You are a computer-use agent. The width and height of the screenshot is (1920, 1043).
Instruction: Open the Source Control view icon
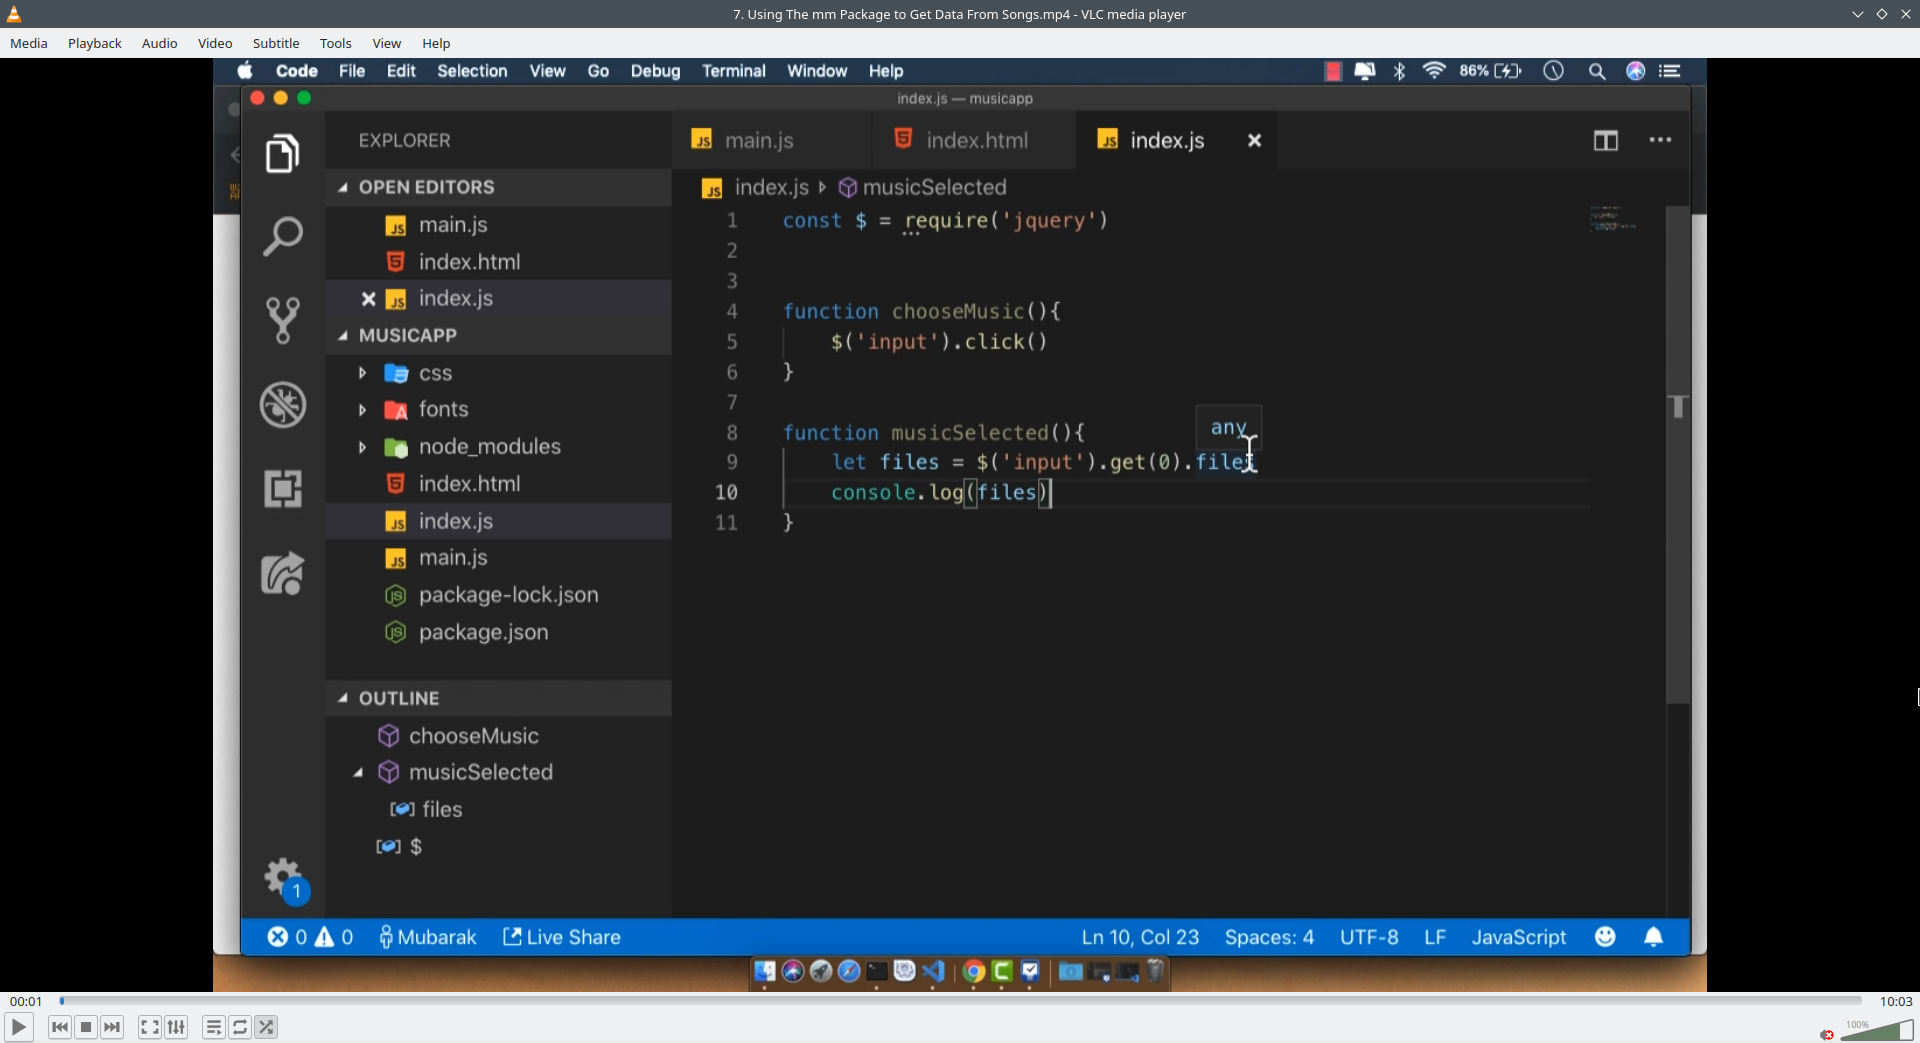282,321
